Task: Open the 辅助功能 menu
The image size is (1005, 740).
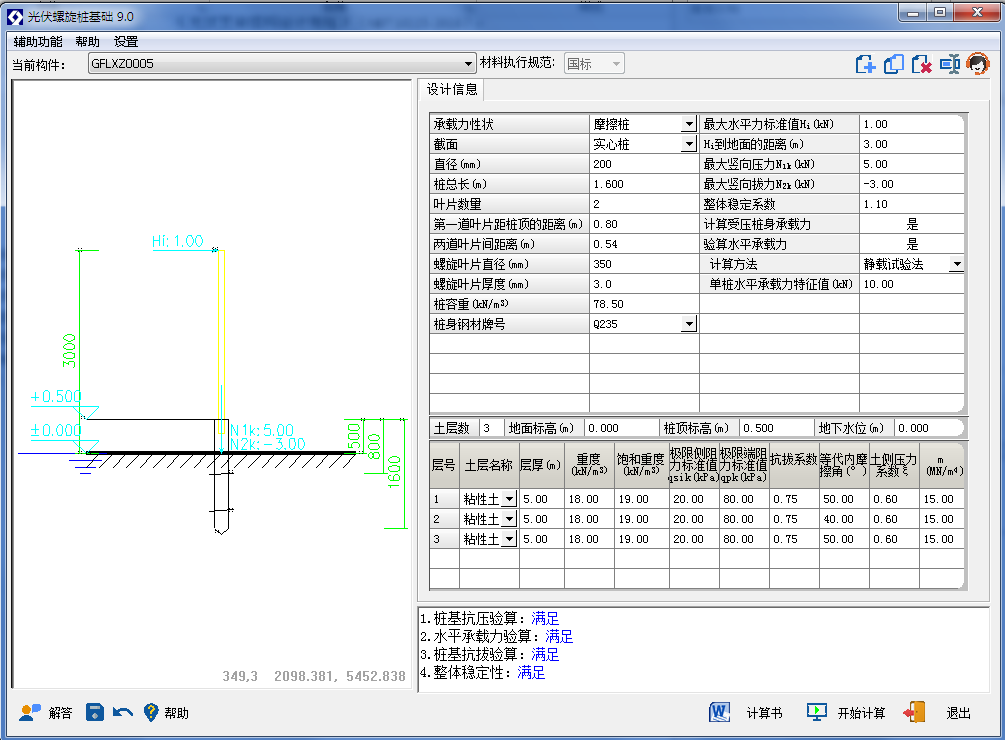Action: point(38,42)
